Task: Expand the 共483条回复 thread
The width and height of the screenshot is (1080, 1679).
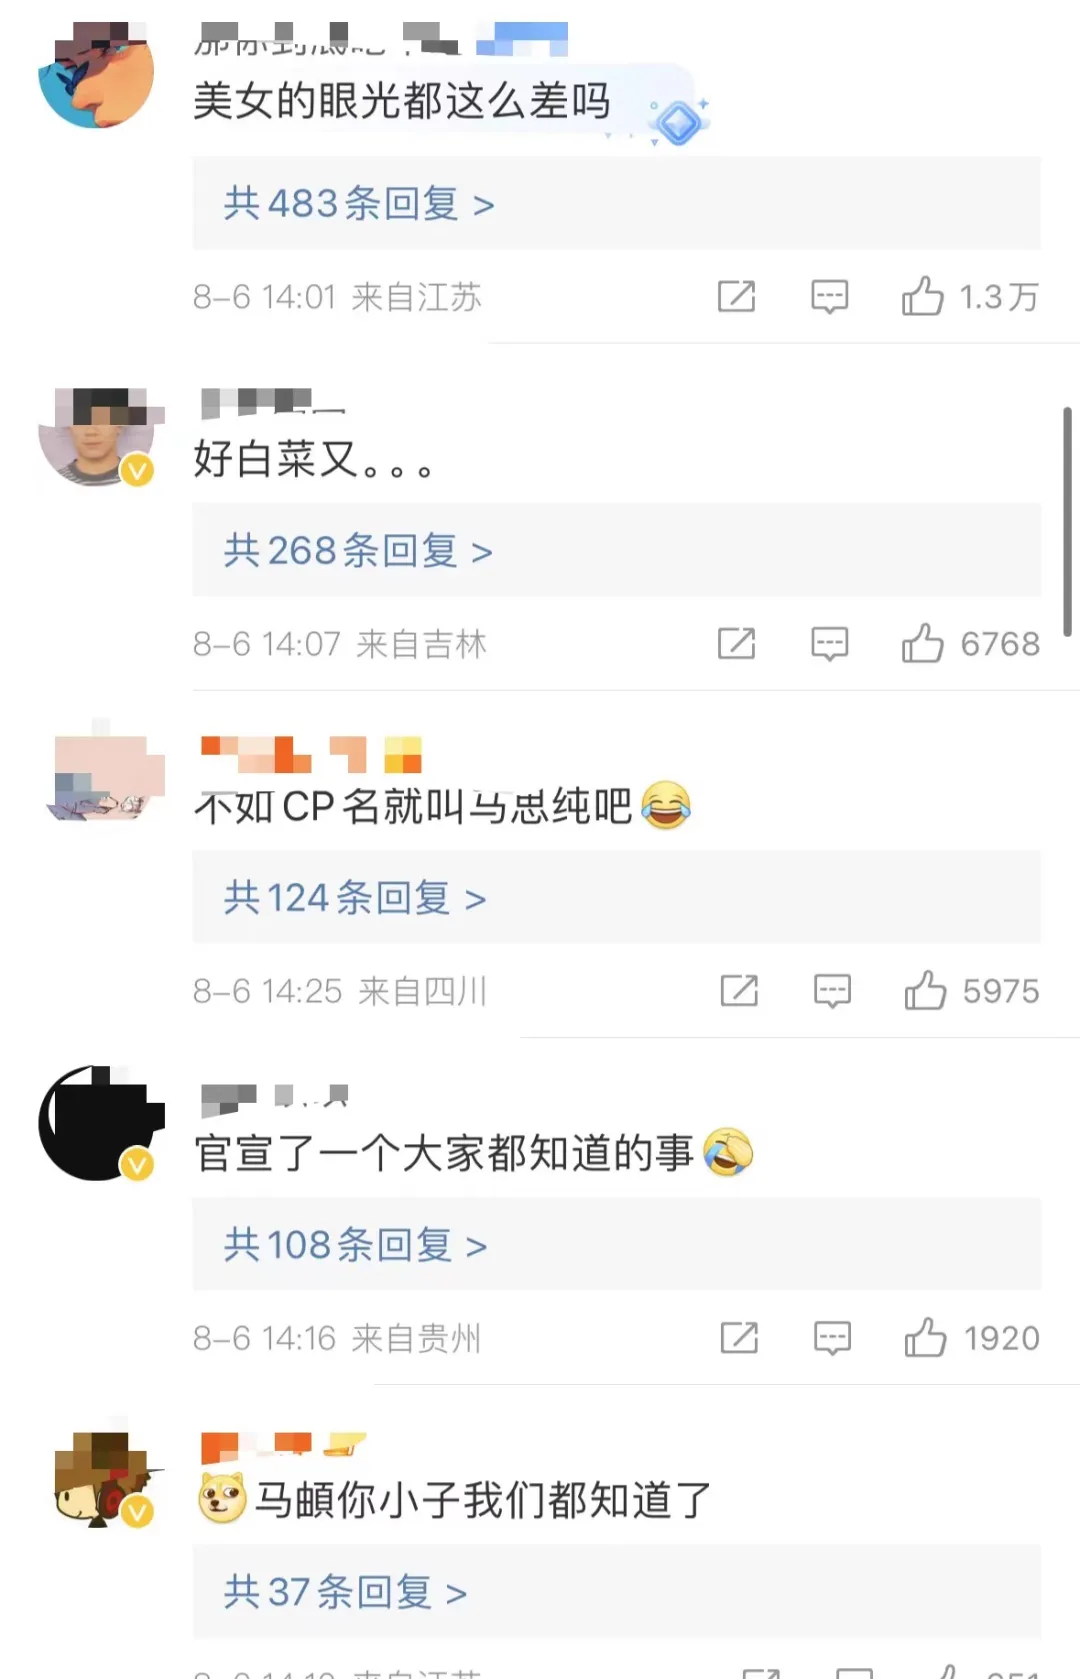Action: point(616,203)
